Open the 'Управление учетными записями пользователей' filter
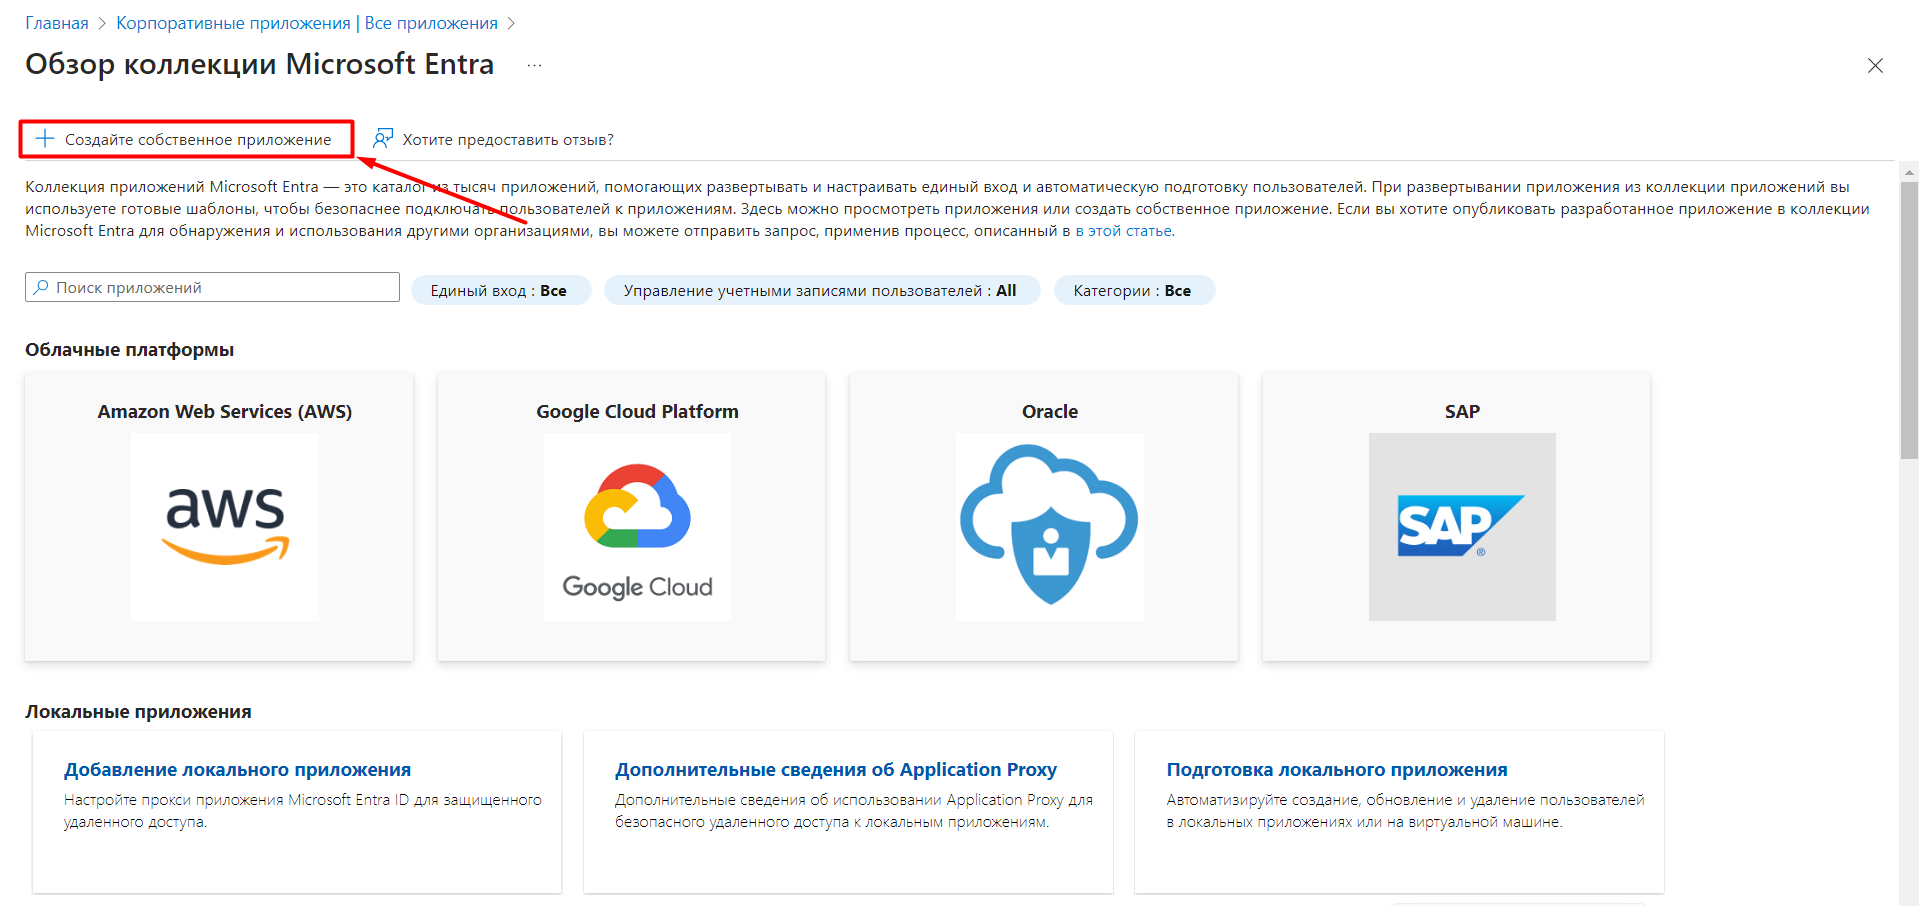1919x906 pixels. (x=821, y=291)
